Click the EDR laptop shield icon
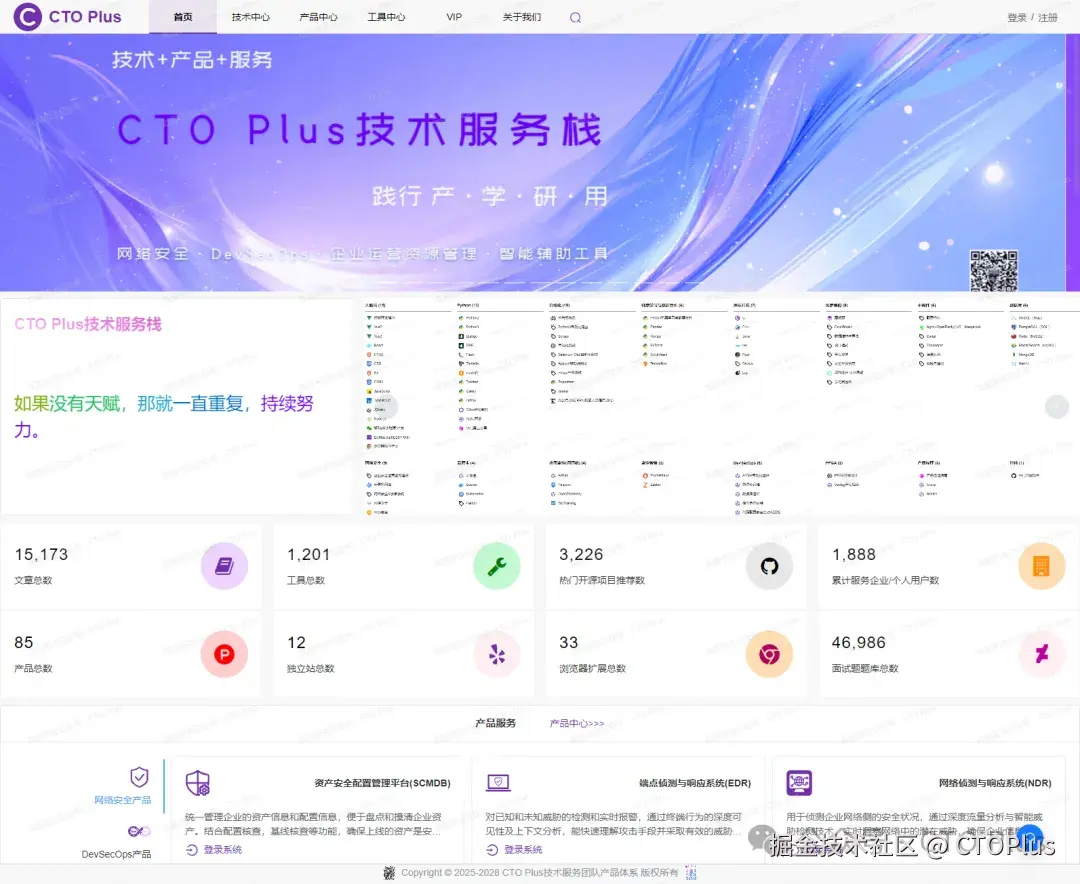This screenshot has width=1080, height=884. pyautogui.click(x=498, y=782)
